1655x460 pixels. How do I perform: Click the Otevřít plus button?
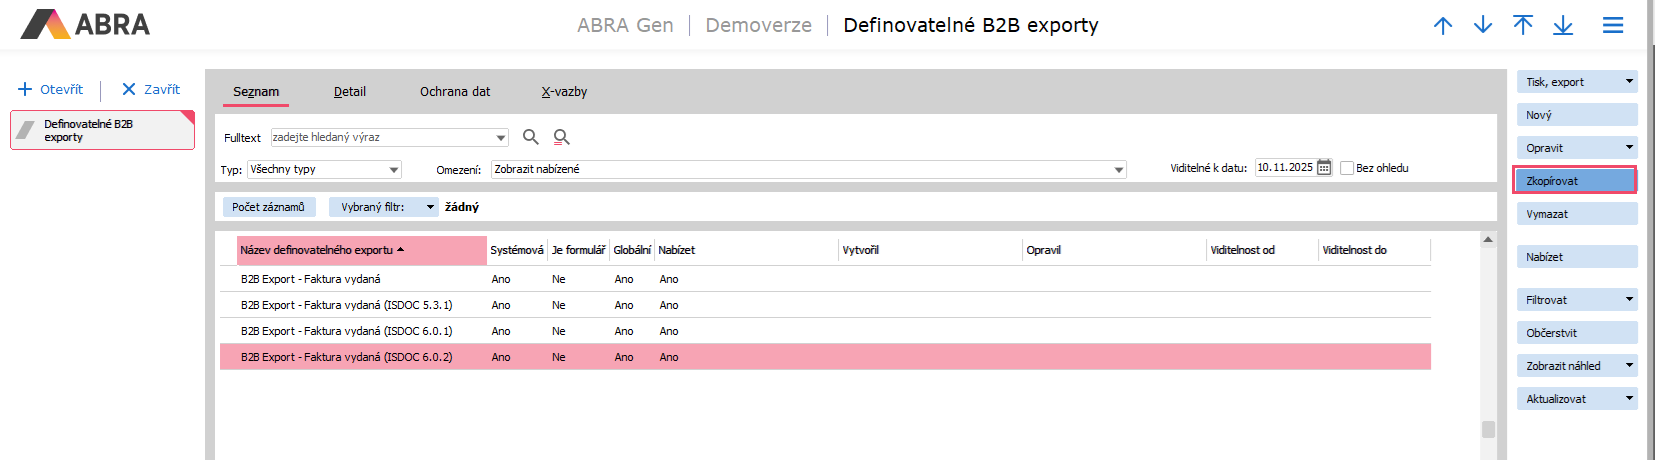pyautogui.click(x=51, y=89)
